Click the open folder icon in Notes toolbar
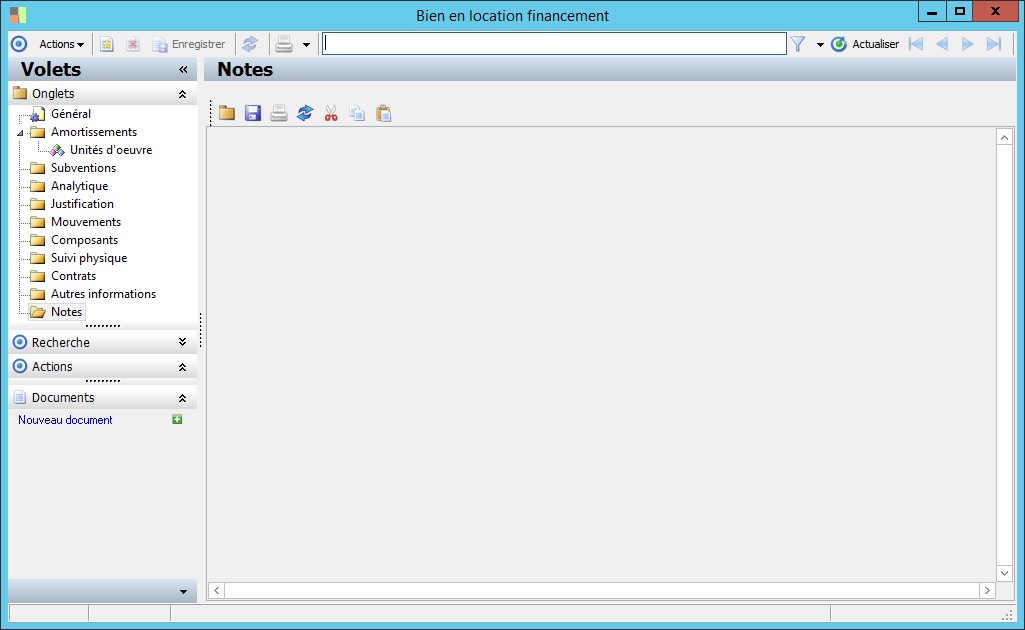This screenshot has height=630, width=1025. pyautogui.click(x=227, y=113)
